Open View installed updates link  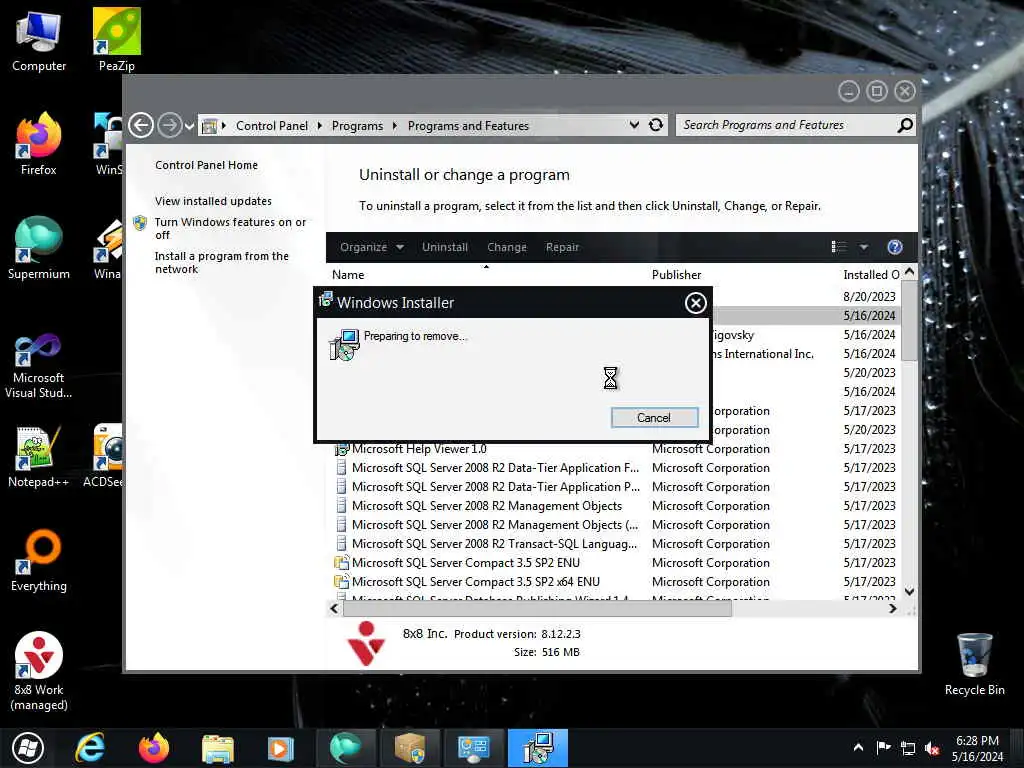[x=213, y=201]
